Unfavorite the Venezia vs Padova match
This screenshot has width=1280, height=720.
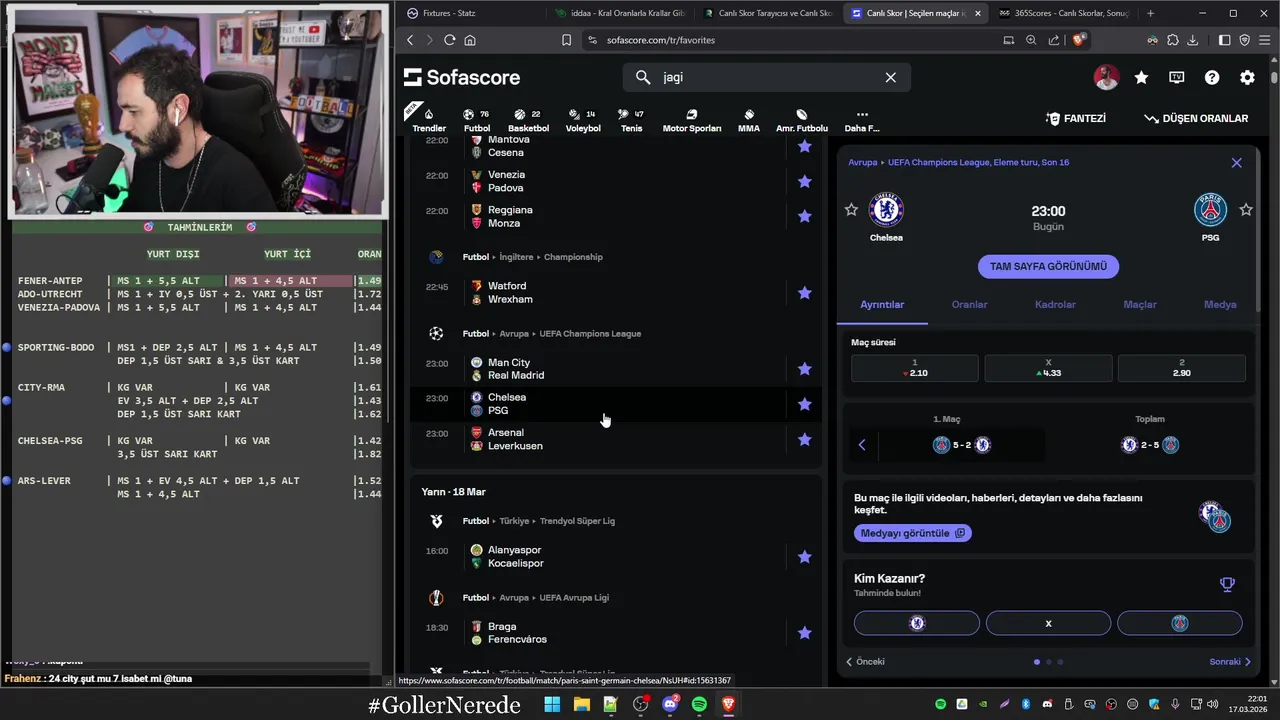pyautogui.click(x=804, y=181)
